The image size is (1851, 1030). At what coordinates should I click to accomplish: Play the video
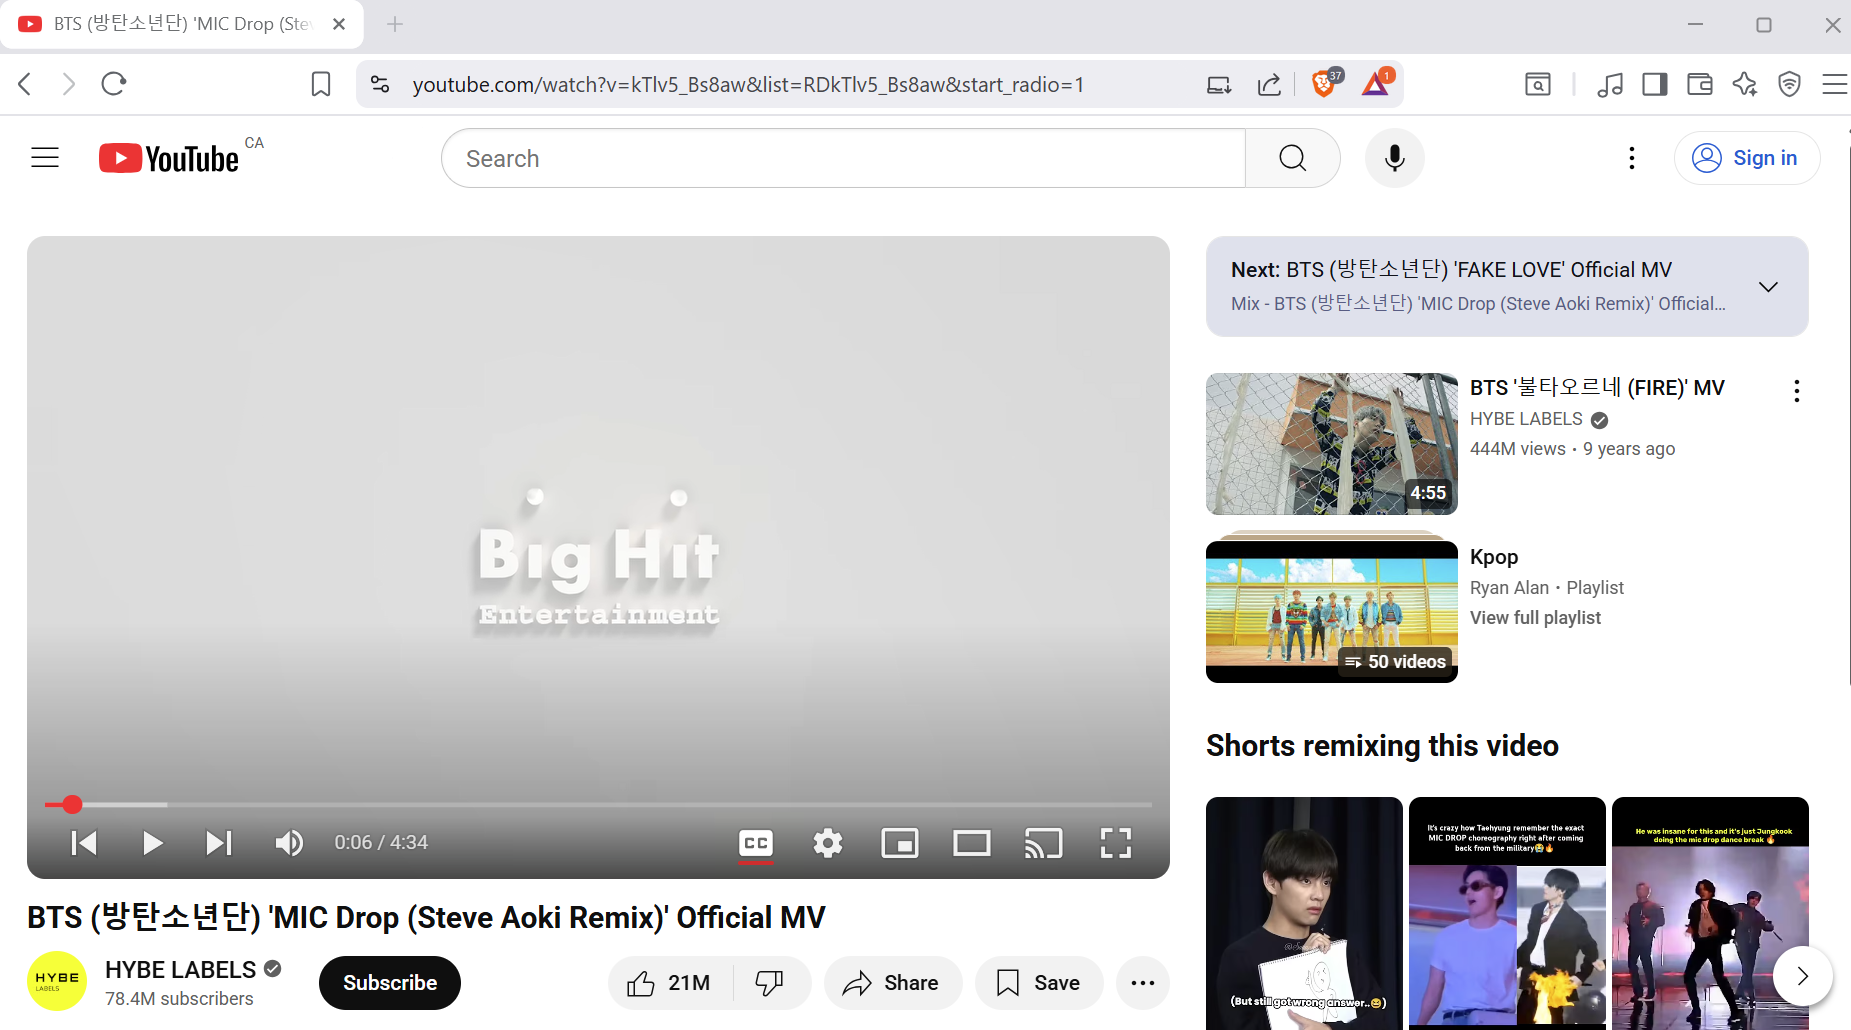tap(152, 843)
